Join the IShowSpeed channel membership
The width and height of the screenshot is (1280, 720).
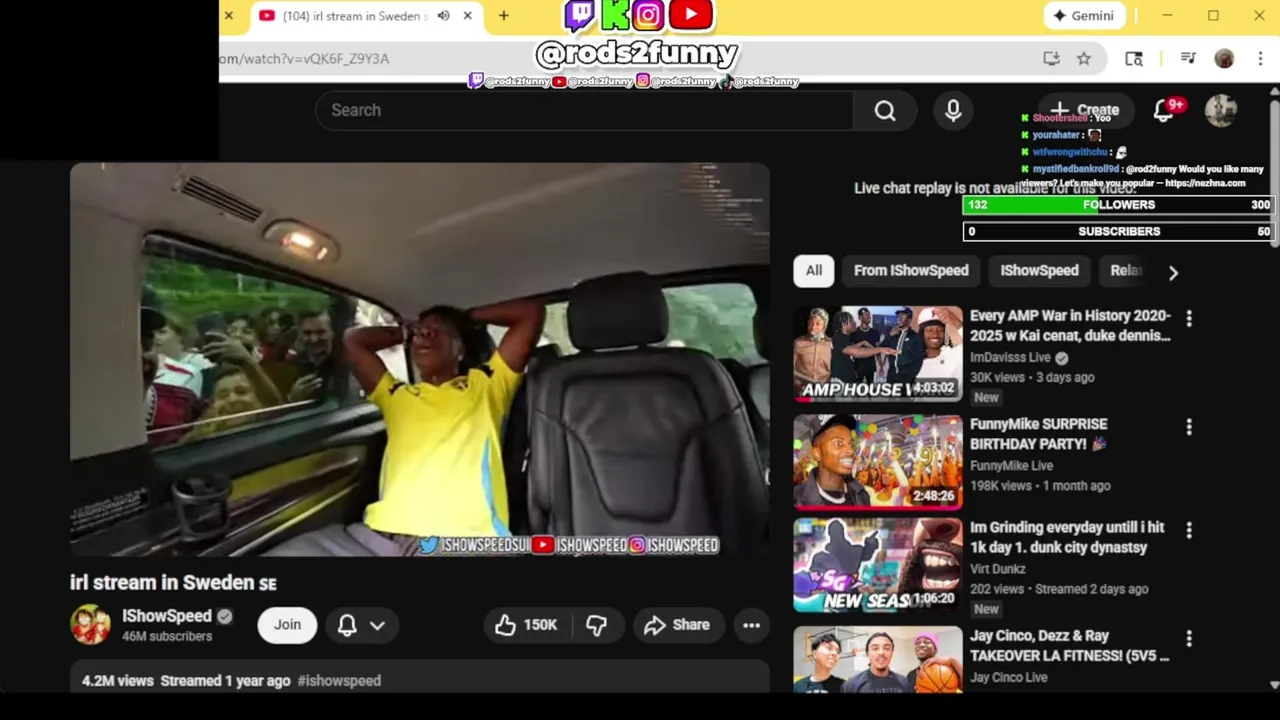287,625
